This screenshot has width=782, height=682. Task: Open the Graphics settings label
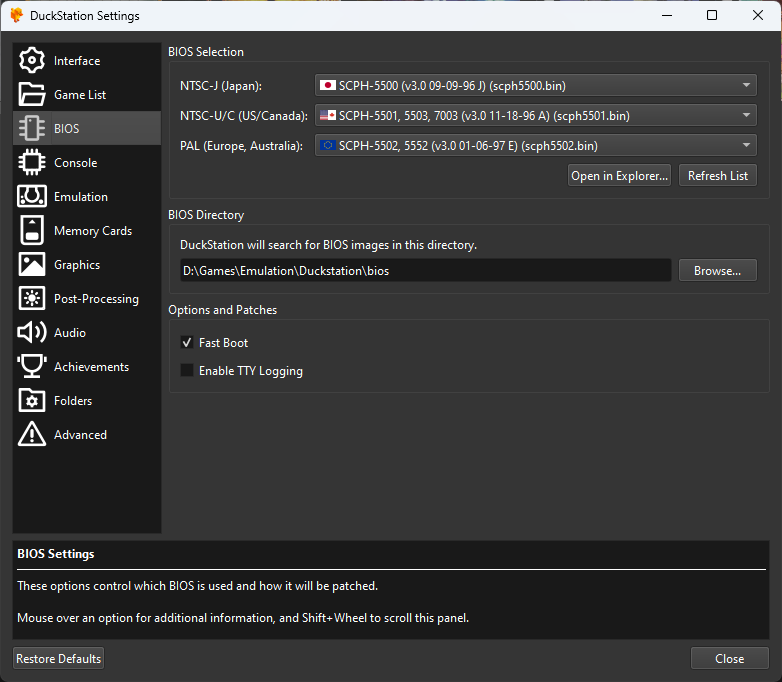[x=77, y=265]
